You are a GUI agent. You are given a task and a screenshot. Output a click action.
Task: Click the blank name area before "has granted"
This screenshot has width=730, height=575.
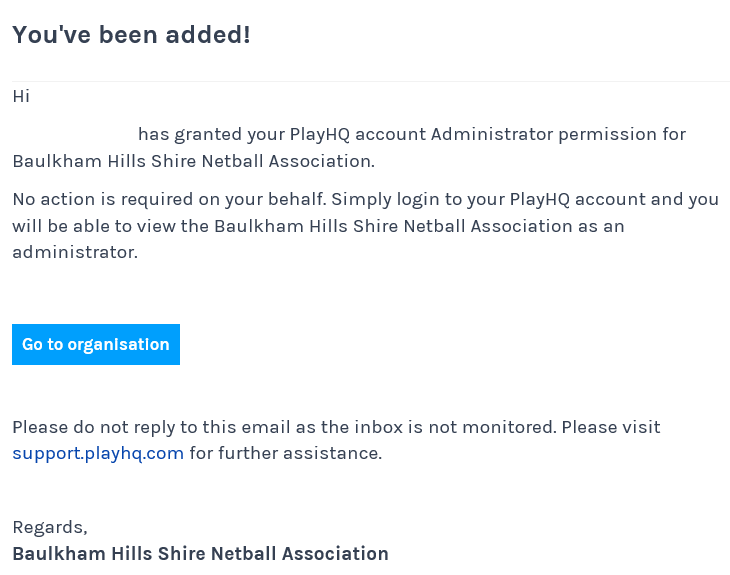pyautogui.click(x=73, y=134)
